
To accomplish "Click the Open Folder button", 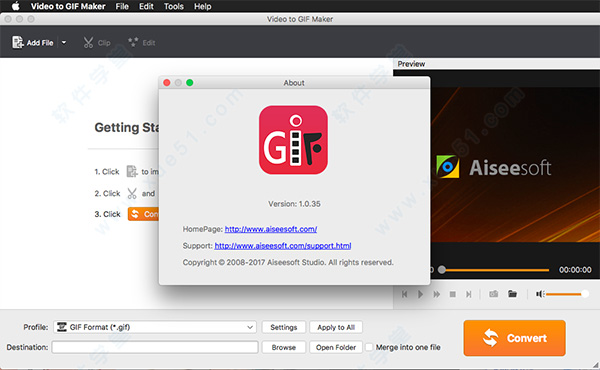I will pyautogui.click(x=336, y=347).
